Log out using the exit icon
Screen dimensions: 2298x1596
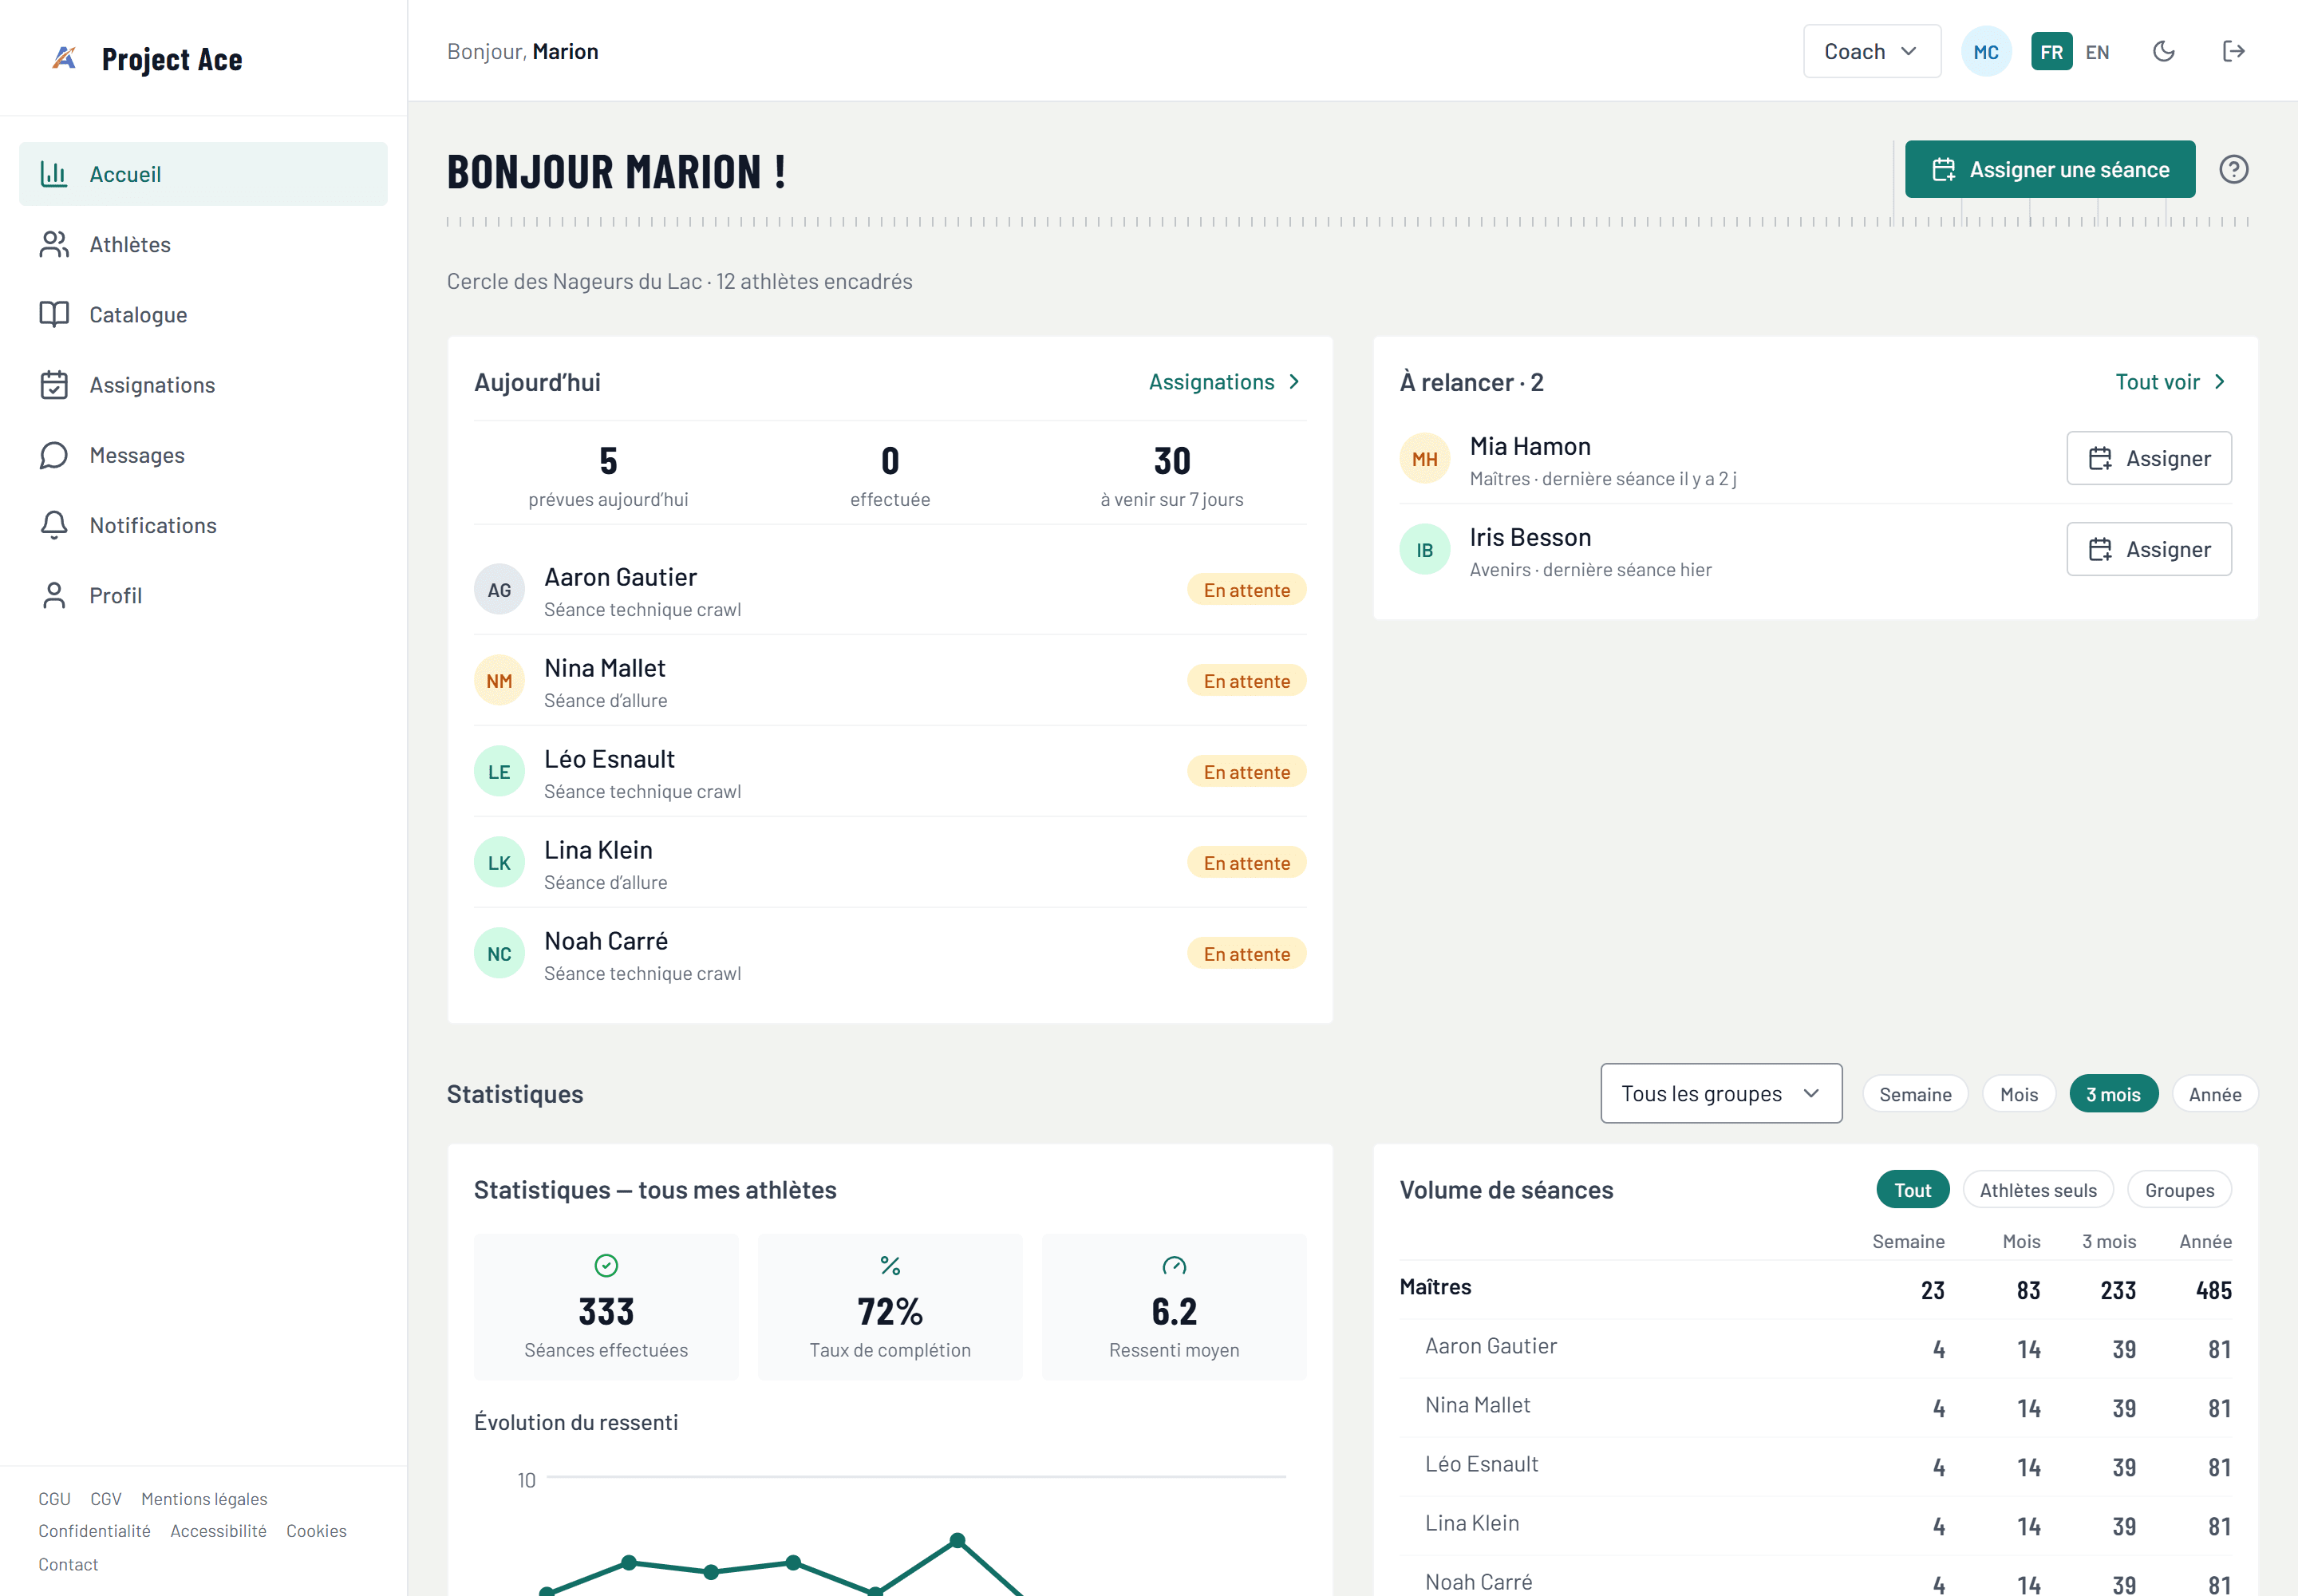coord(2234,51)
